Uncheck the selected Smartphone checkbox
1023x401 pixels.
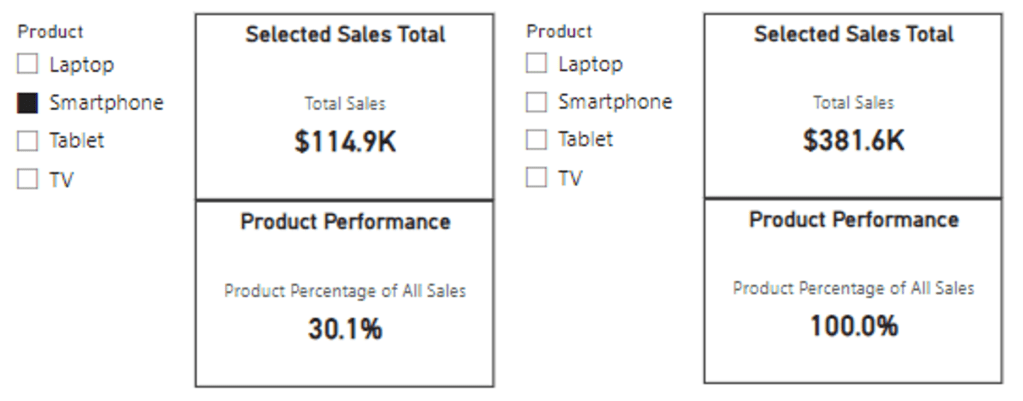pyautogui.click(x=28, y=103)
